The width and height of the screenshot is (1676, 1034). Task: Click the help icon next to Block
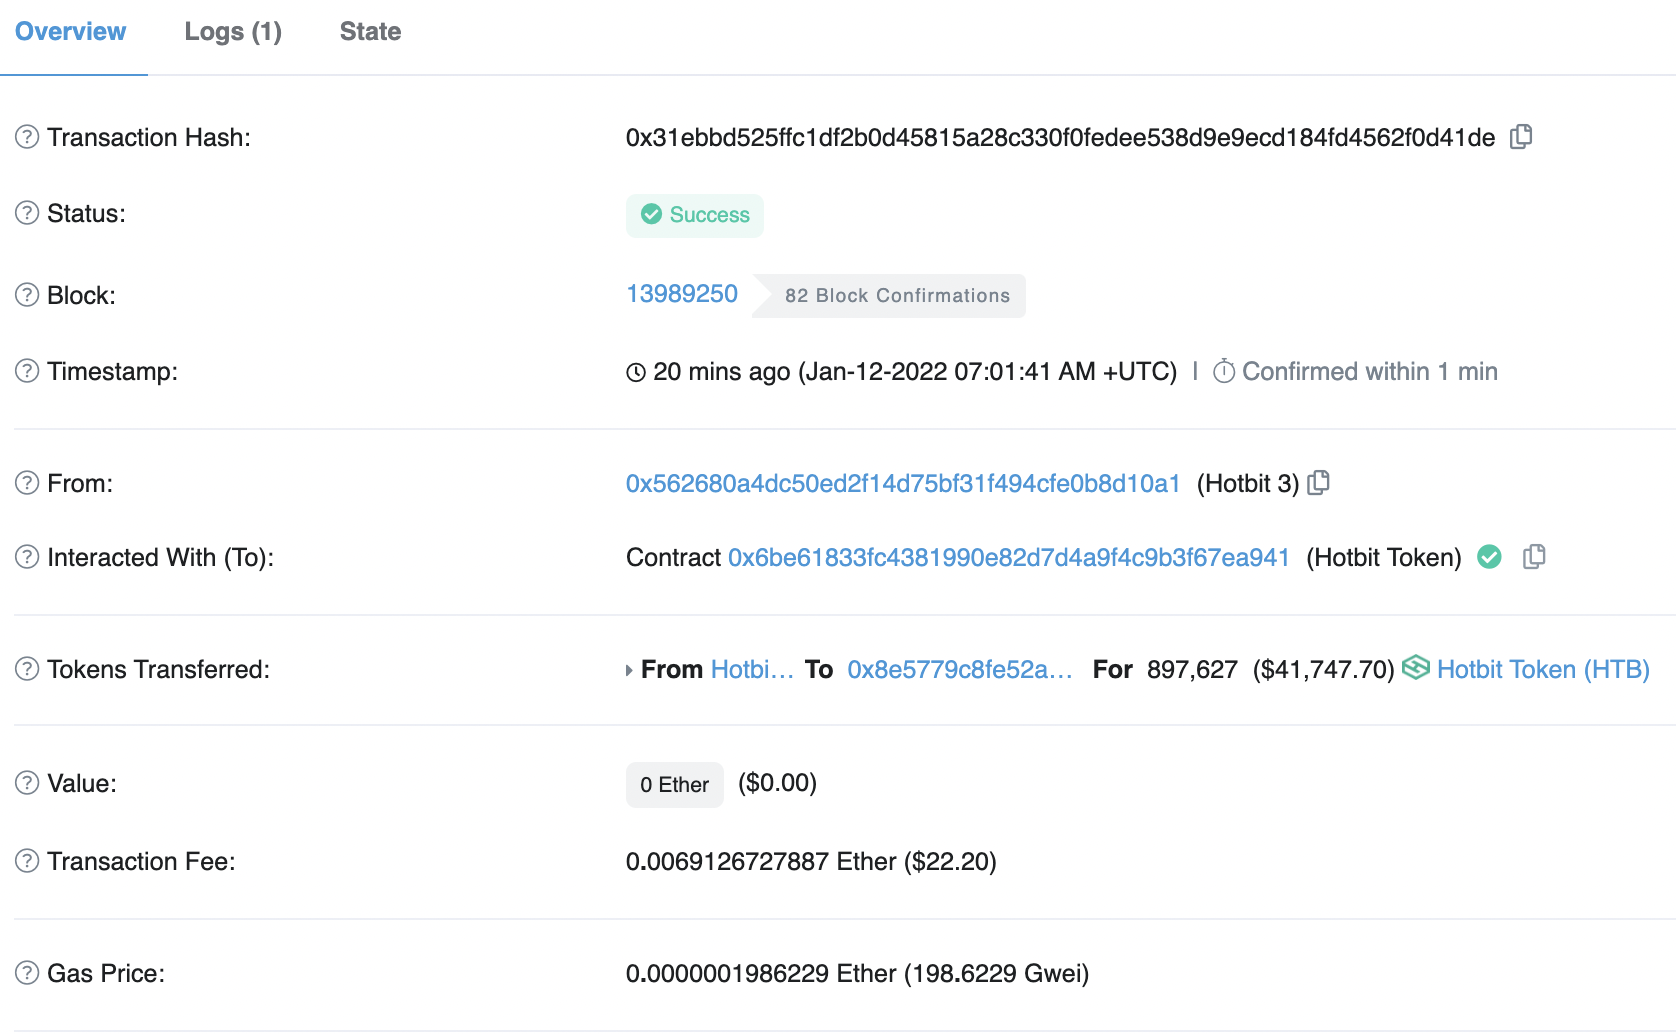pyautogui.click(x=27, y=295)
